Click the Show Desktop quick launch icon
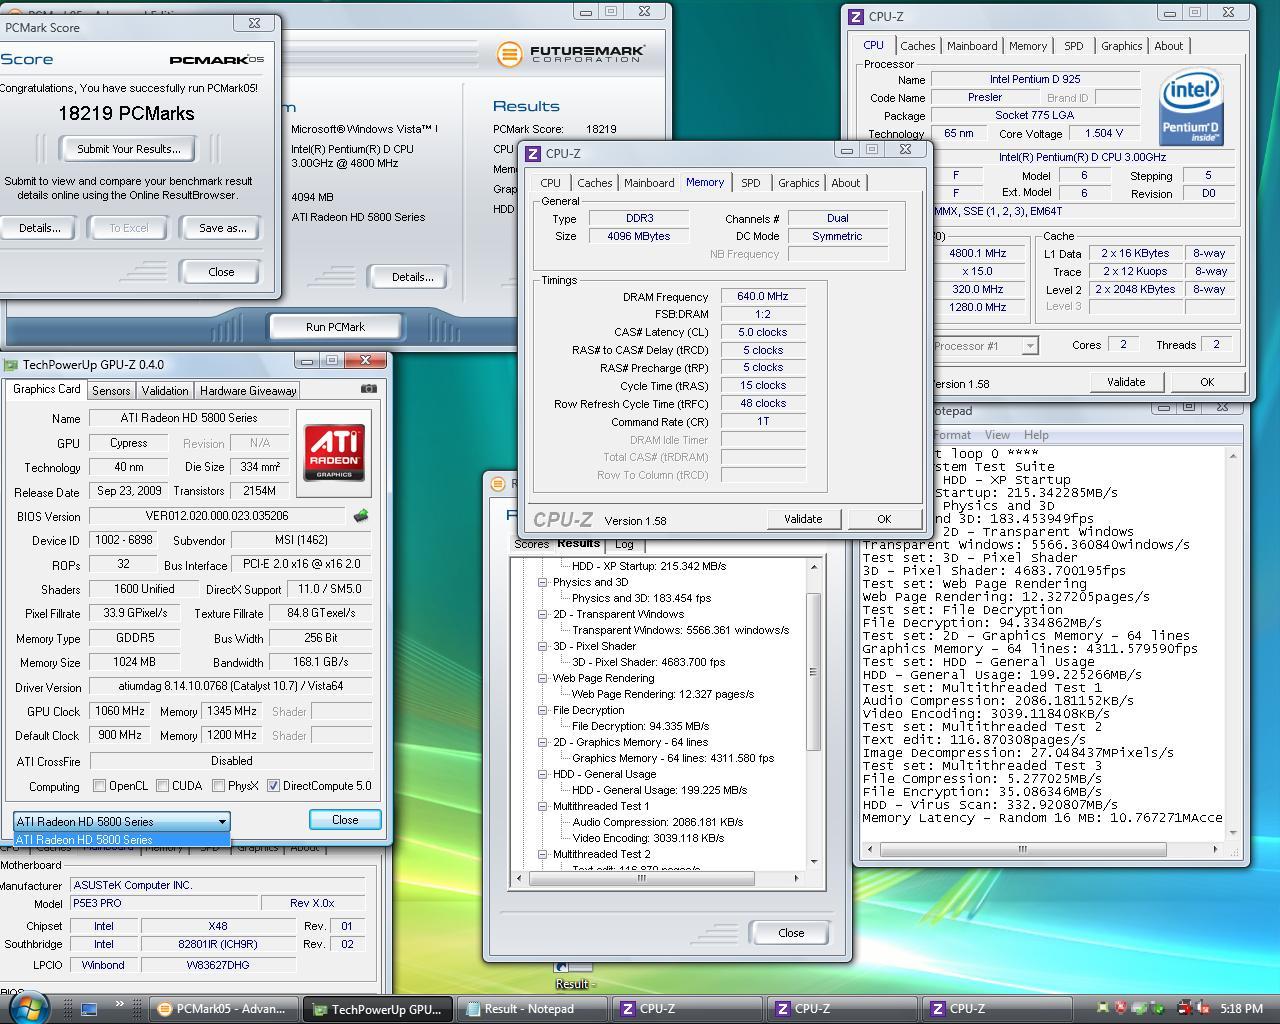Screen dimensions: 1280x1024 coord(89,1009)
